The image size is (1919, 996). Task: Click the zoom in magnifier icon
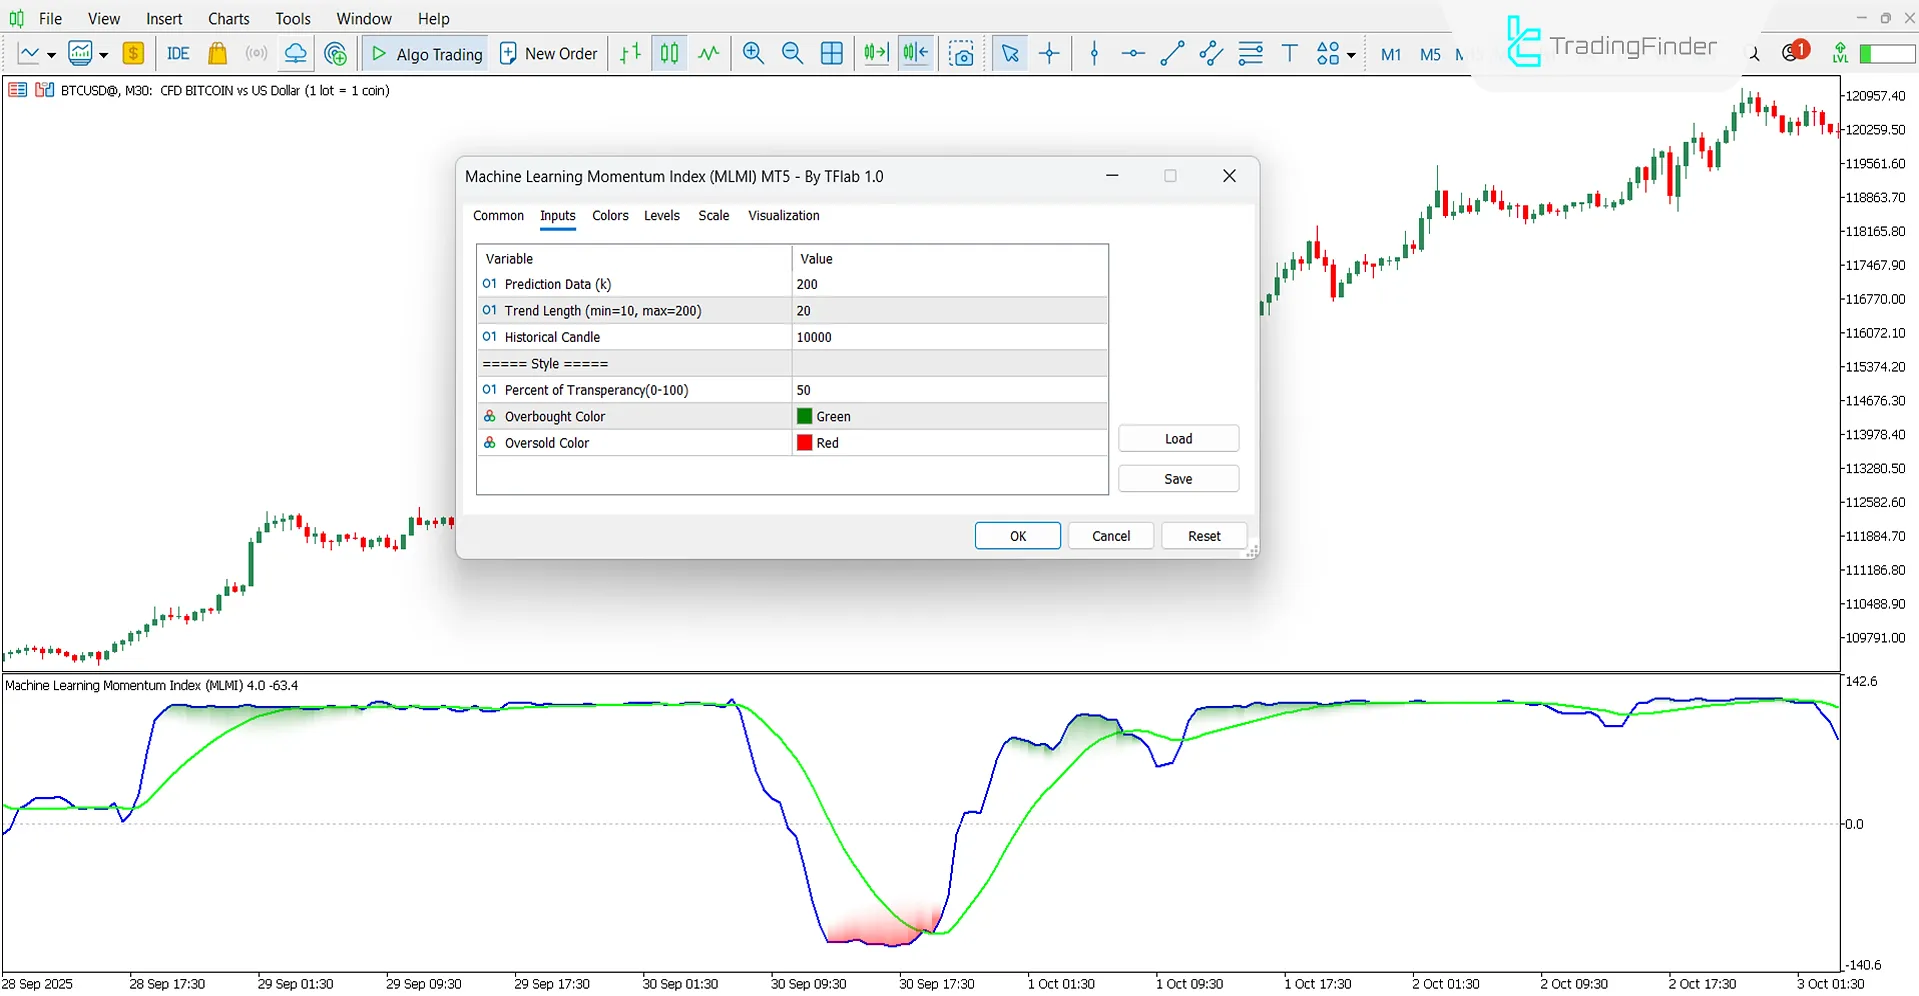click(753, 54)
